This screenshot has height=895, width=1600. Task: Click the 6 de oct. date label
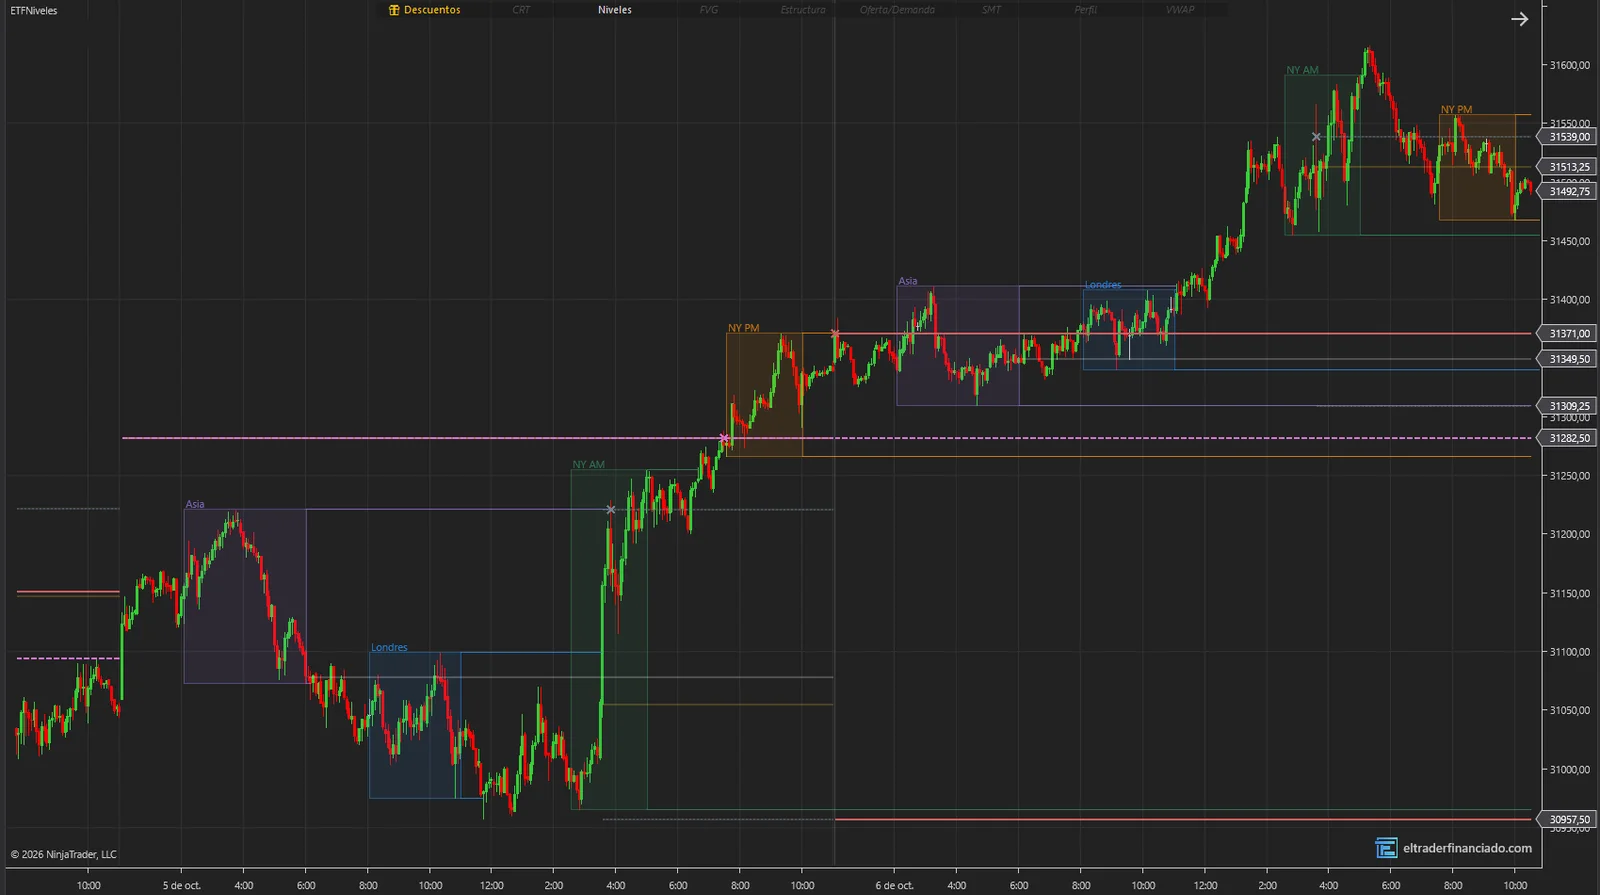[894, 885]
